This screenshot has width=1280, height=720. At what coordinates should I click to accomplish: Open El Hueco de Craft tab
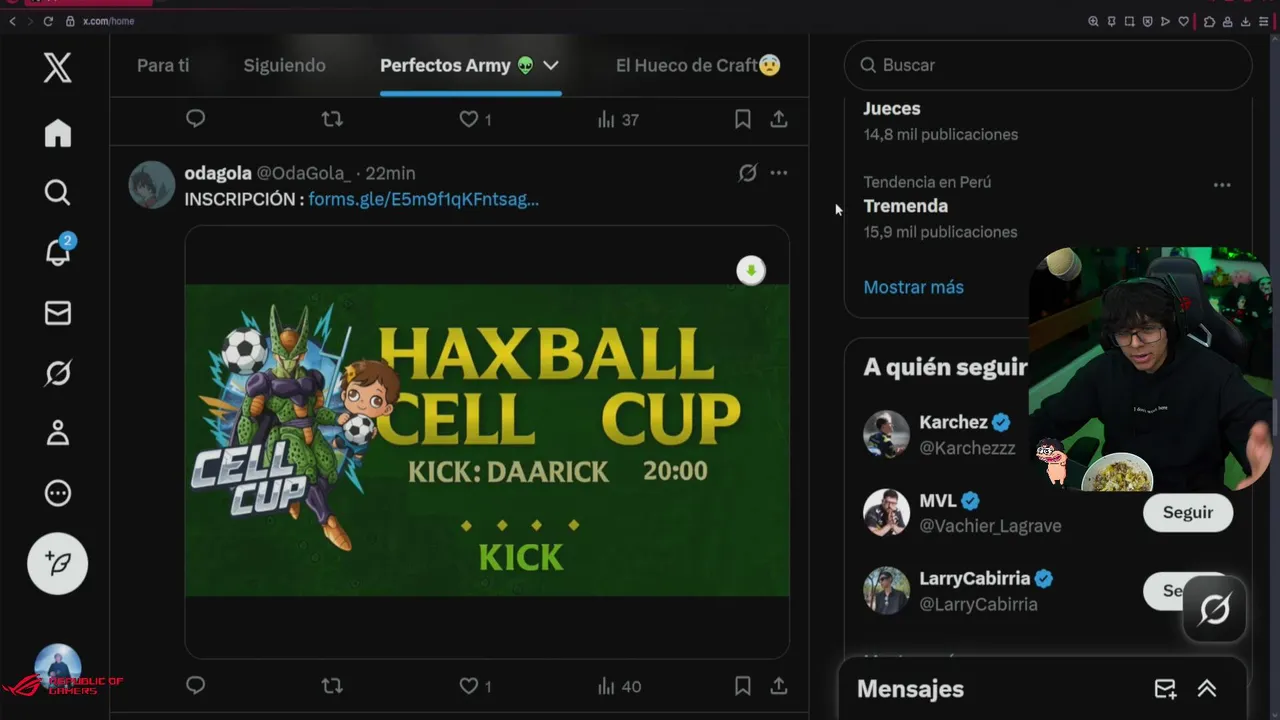tap(698, 65)
